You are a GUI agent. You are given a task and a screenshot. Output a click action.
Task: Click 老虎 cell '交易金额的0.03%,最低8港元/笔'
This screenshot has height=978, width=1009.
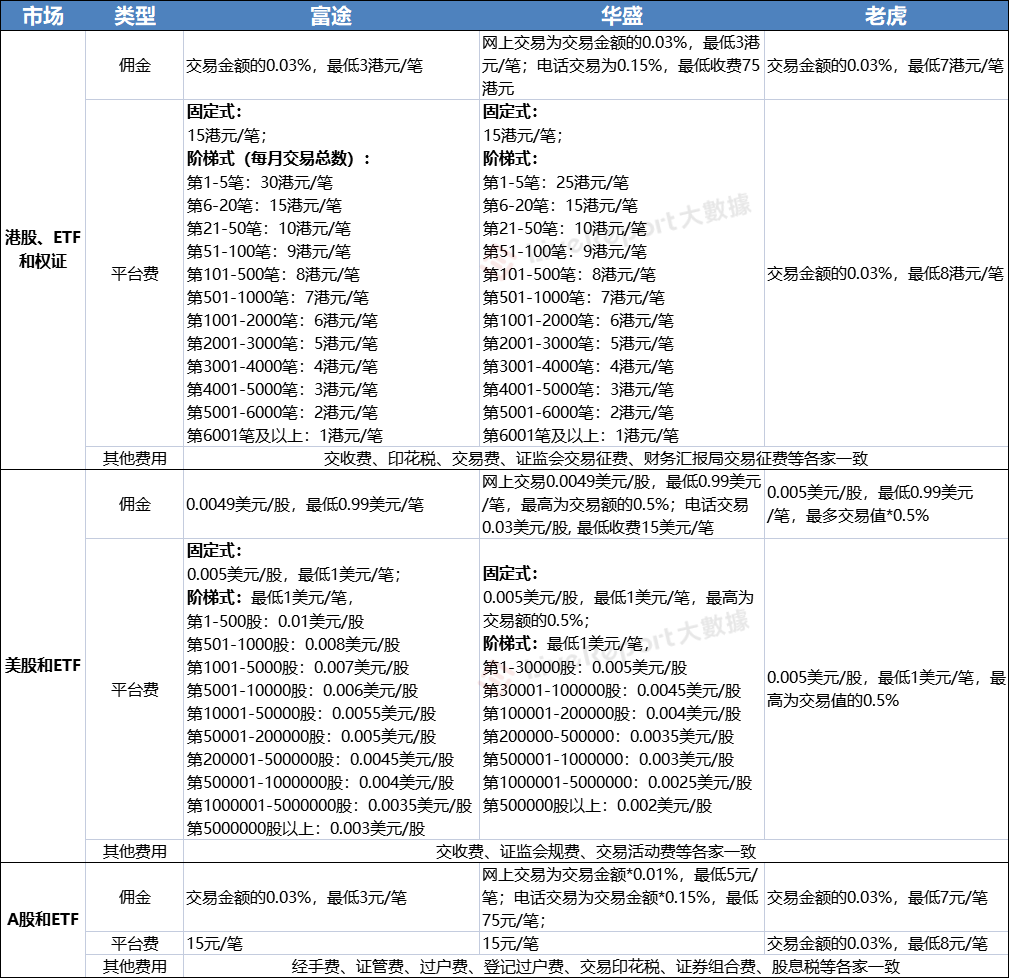pyautogui.click(x=885, y=274)
